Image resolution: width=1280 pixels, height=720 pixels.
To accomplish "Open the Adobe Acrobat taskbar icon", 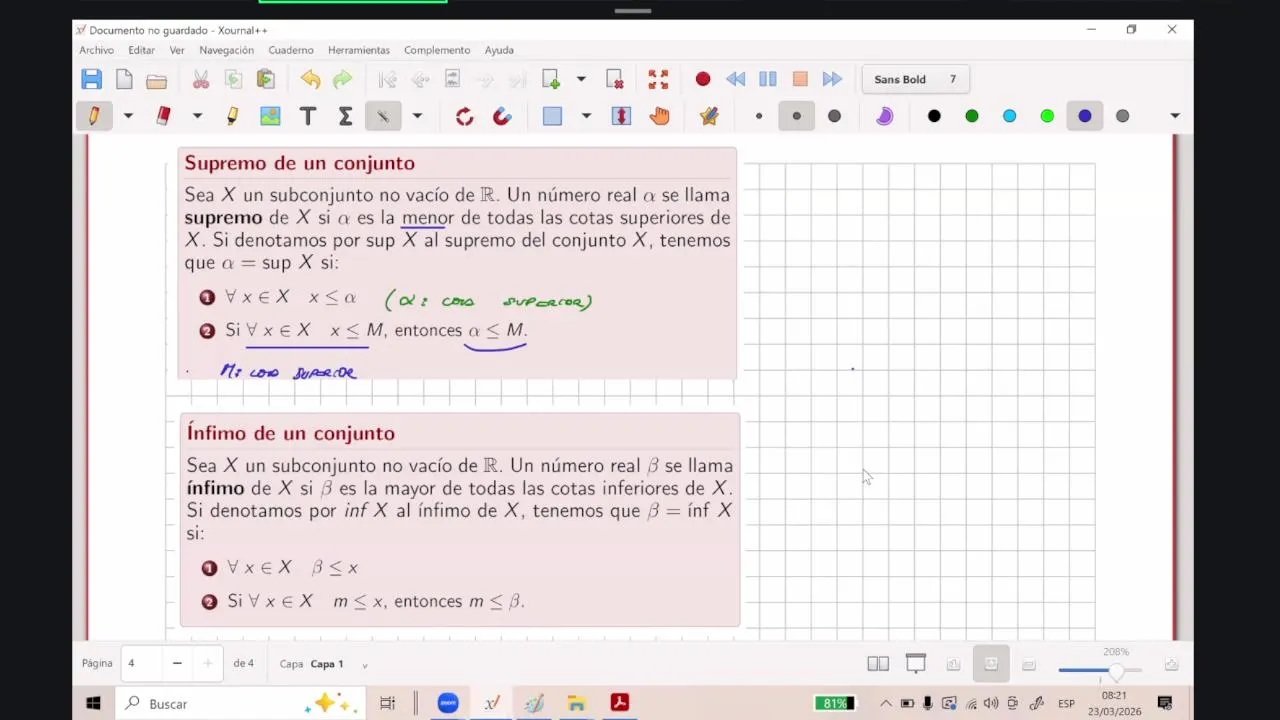I will coord(620,703).
